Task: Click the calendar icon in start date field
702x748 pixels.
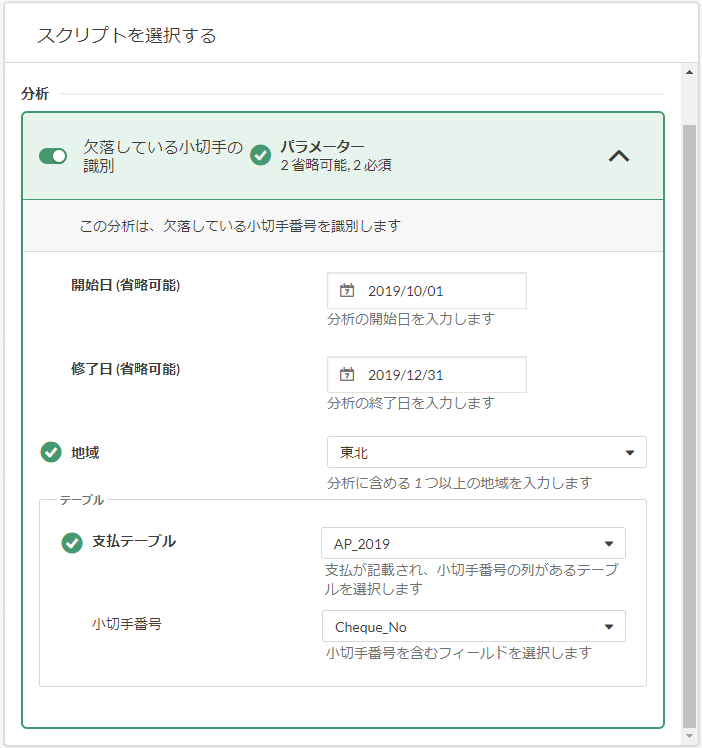Action: tap(347, 291)
